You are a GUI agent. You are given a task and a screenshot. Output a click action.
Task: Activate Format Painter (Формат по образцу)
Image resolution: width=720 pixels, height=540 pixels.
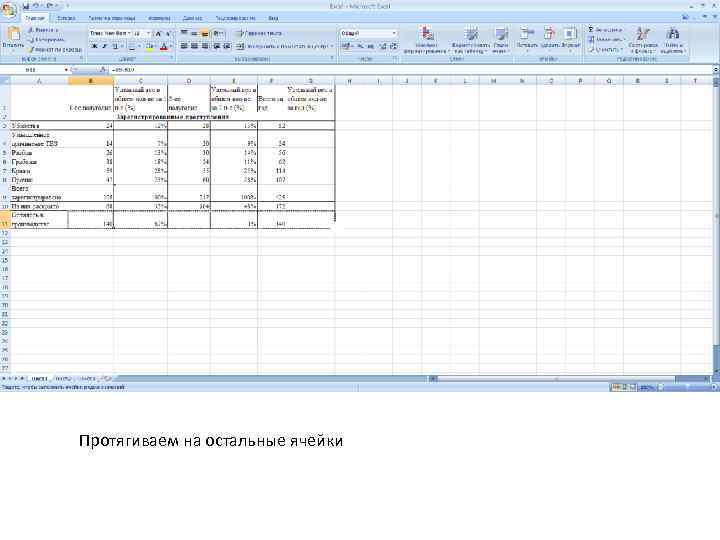tap(54, 49)
